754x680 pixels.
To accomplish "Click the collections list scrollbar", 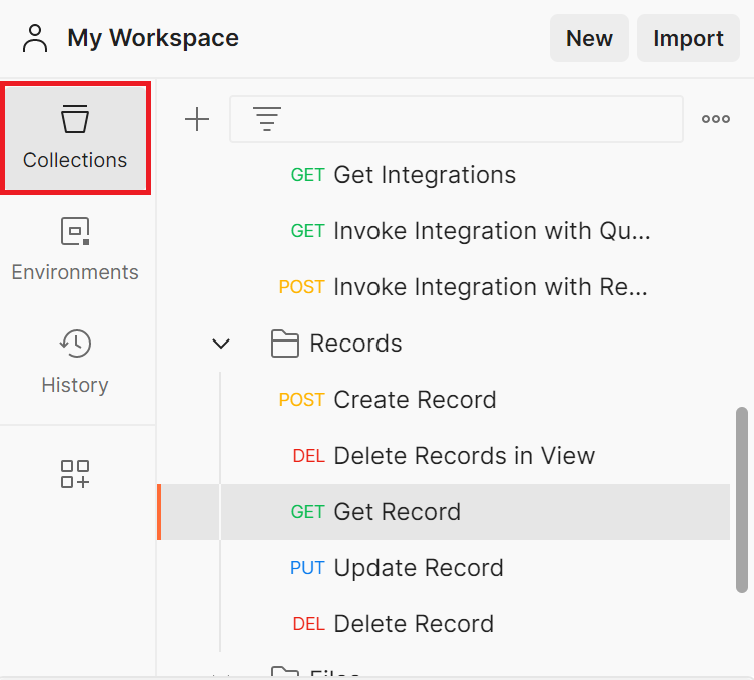I will tap(742, 500).
